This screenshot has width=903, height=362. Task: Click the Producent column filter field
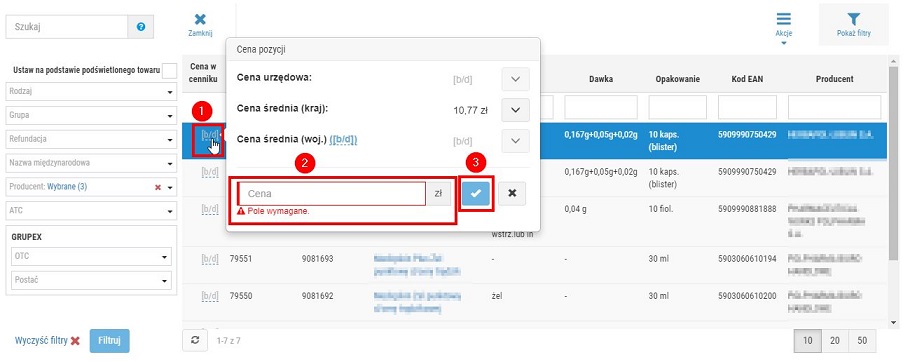[834, 107]
